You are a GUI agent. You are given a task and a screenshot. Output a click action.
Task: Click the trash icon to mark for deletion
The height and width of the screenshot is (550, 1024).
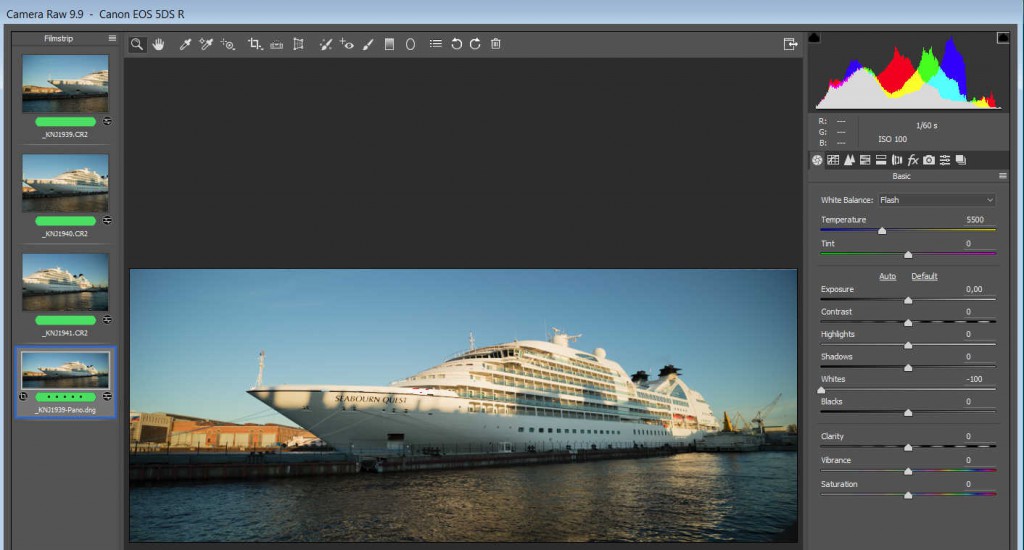point(496,44)
